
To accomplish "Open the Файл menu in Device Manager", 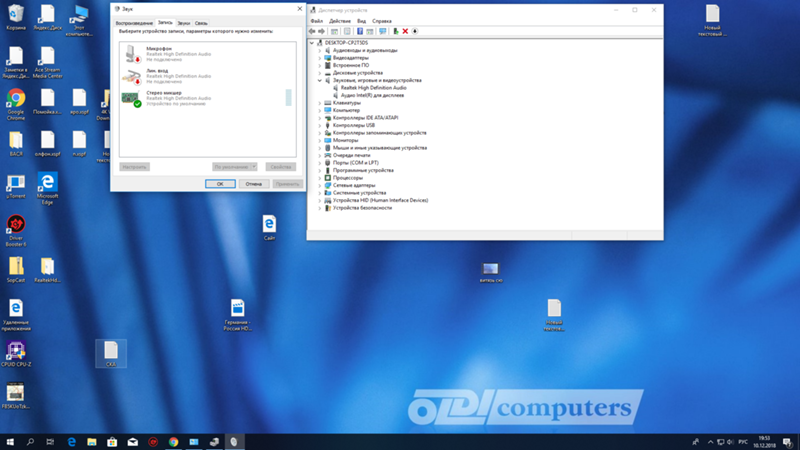I will 316,21.
